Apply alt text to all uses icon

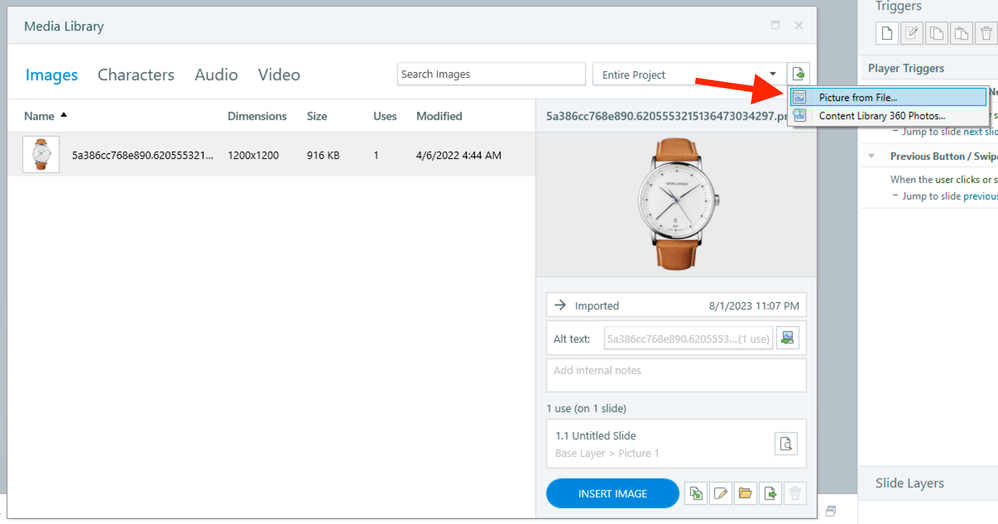(787, 338)
